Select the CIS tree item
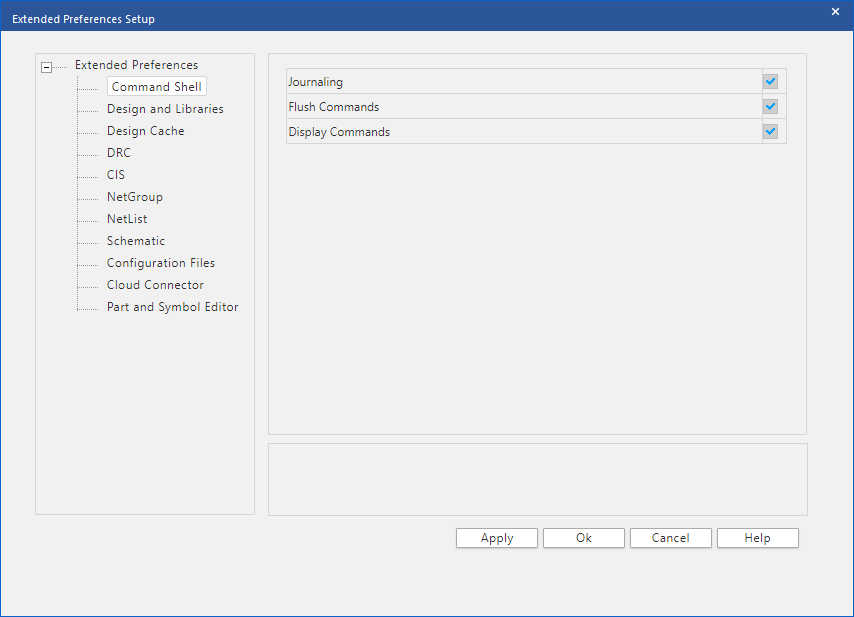The height and width of the screenshot is (617, 854). click(x=115, y=175)
